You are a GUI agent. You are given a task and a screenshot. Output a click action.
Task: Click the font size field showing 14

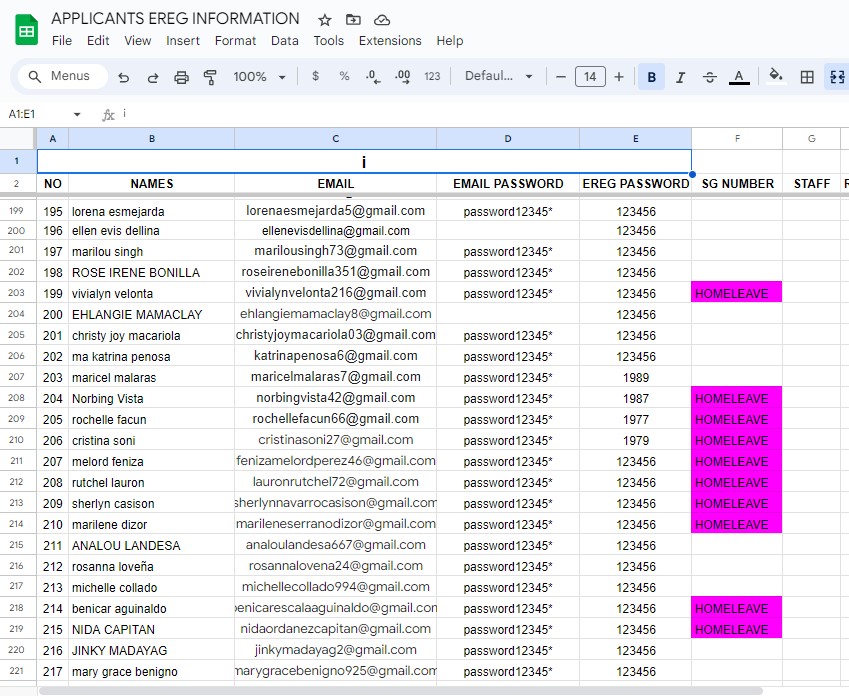point(590,77)
